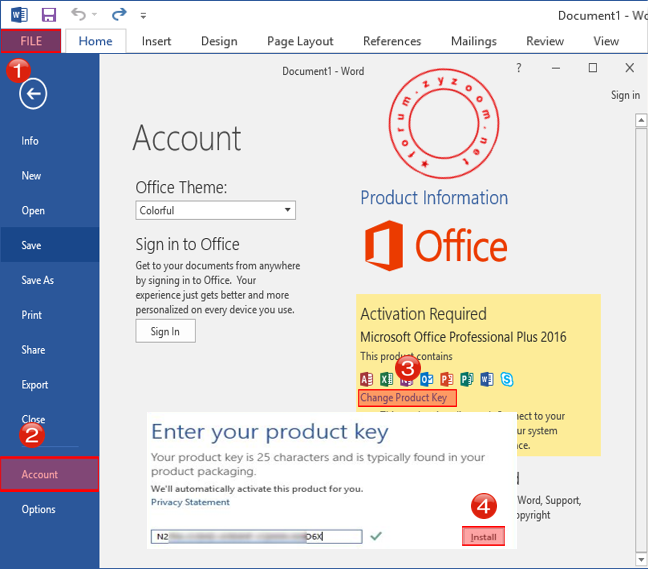Image resolution: width=648 pixels, height=569 pixels.
Task: Open the Customize Quick Access Toolbar dropdown
Action: (x=143, y=16)
